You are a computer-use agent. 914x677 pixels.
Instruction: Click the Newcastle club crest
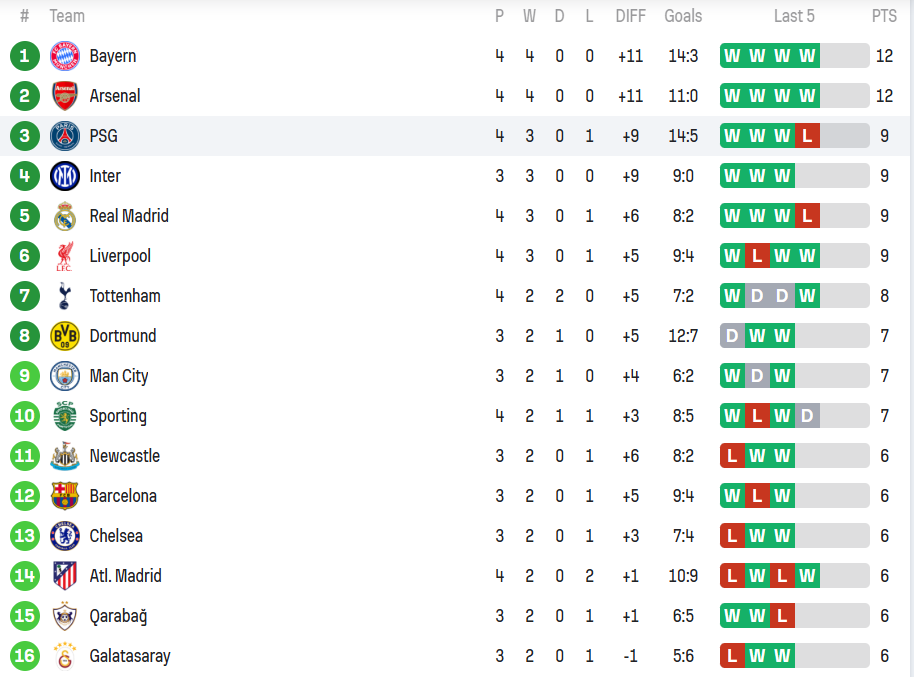click(x=65, y=456)
